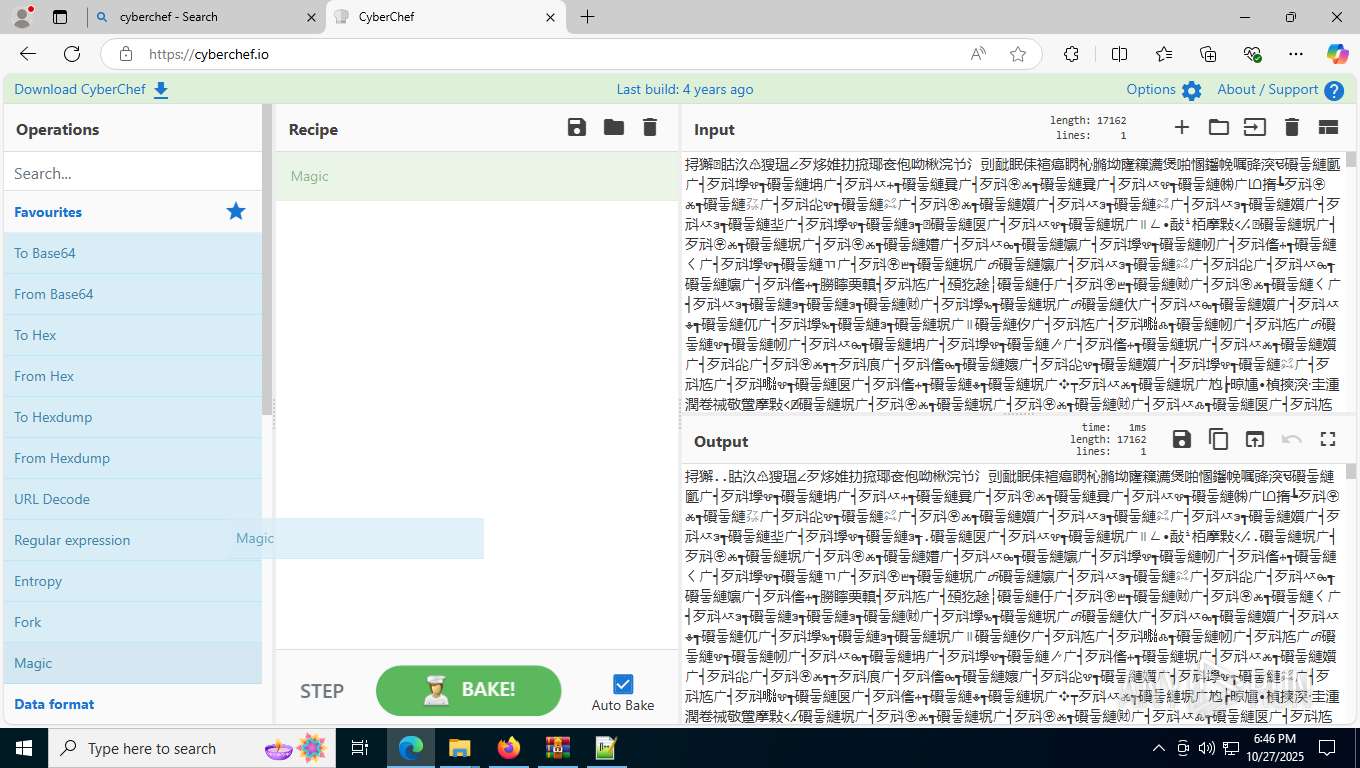Add a new input tab
Viewport: 1360px width, 768px height.
[1182, 127]
